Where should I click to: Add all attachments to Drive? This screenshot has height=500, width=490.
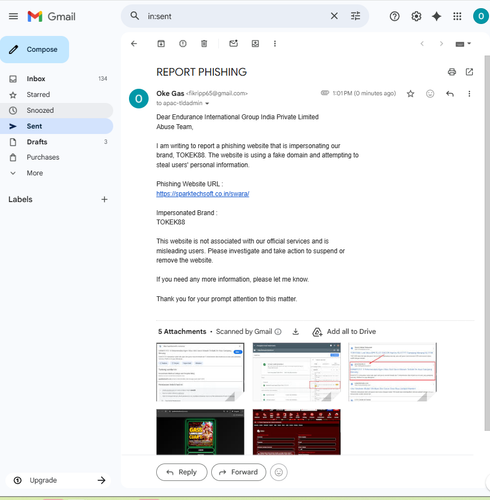(344, 332)
